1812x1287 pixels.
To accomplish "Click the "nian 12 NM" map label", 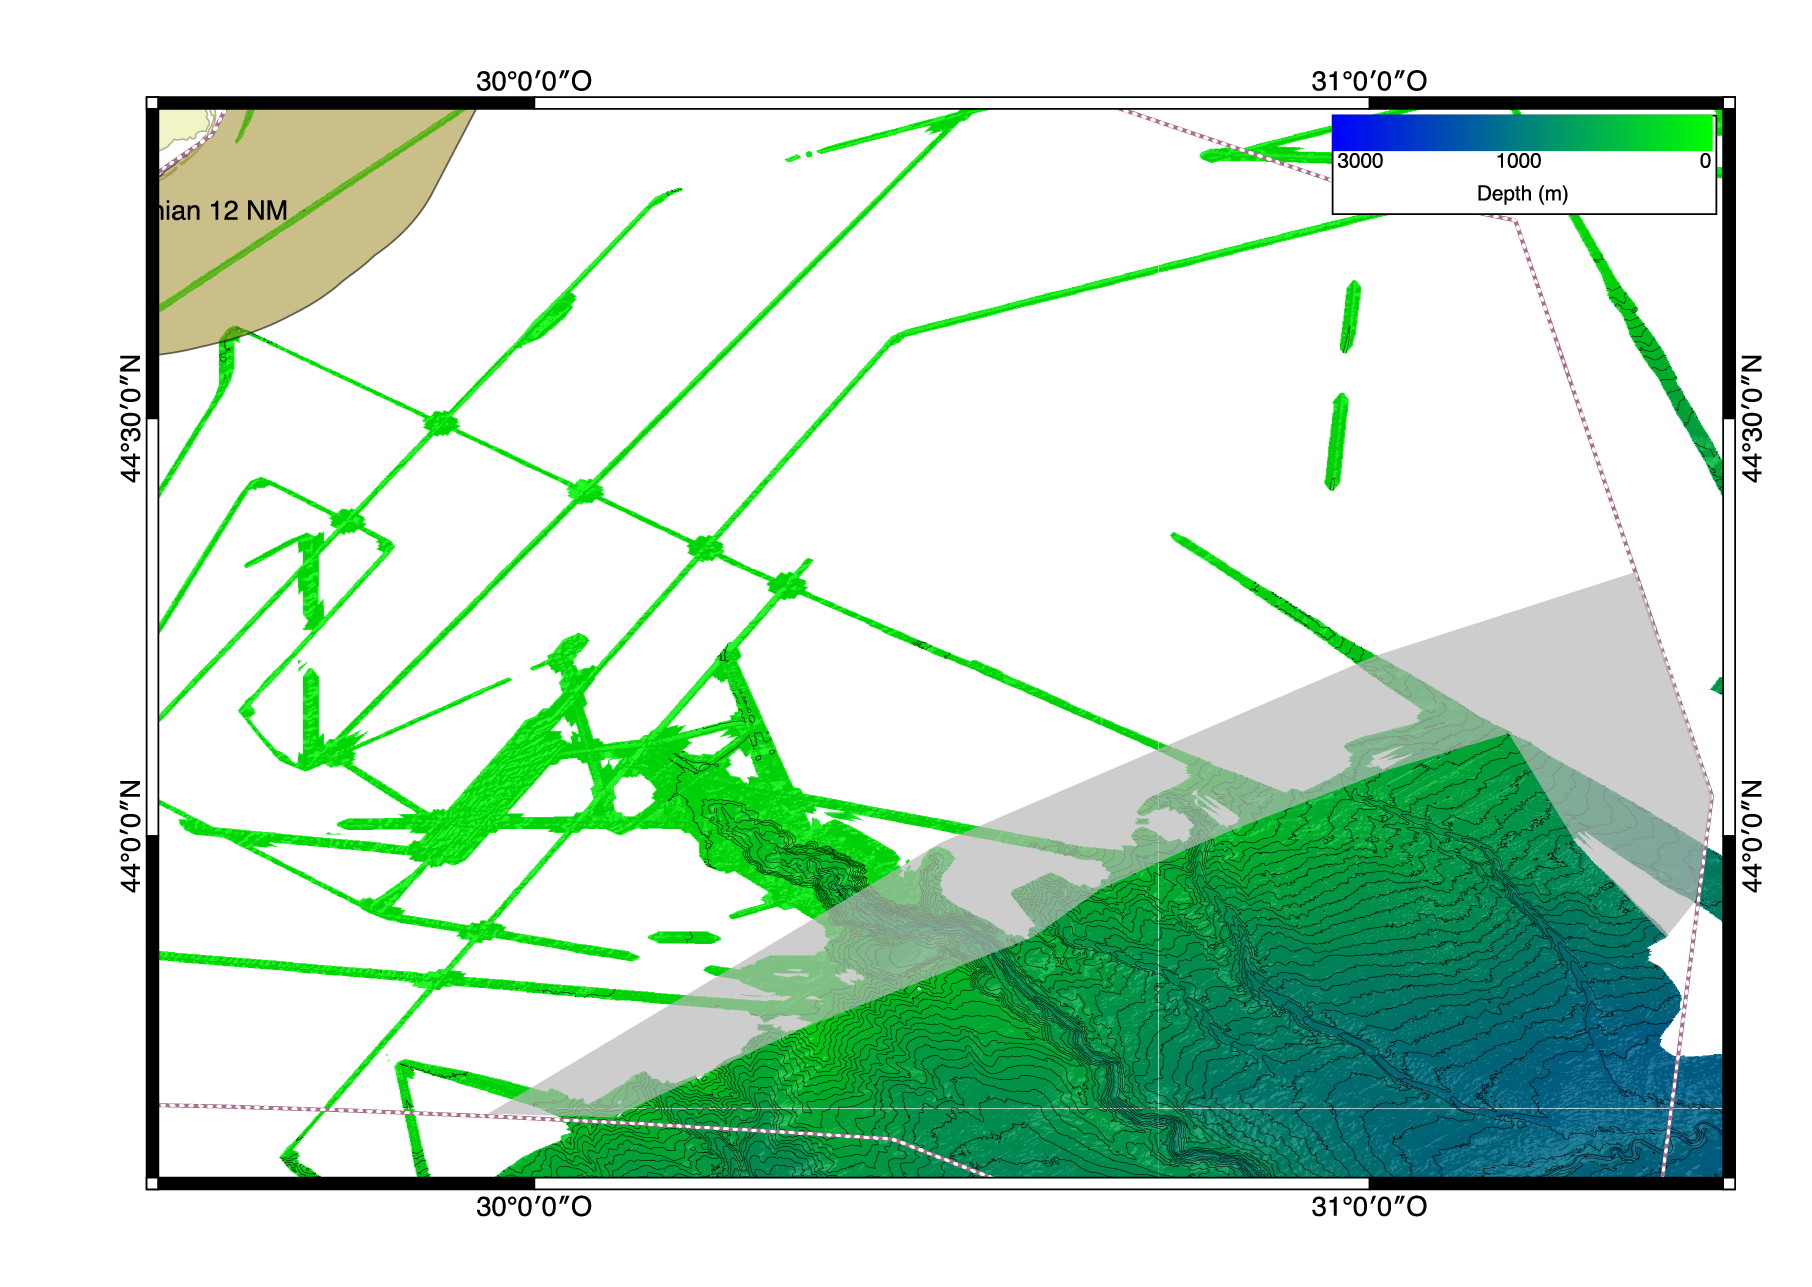I will 221,211.
